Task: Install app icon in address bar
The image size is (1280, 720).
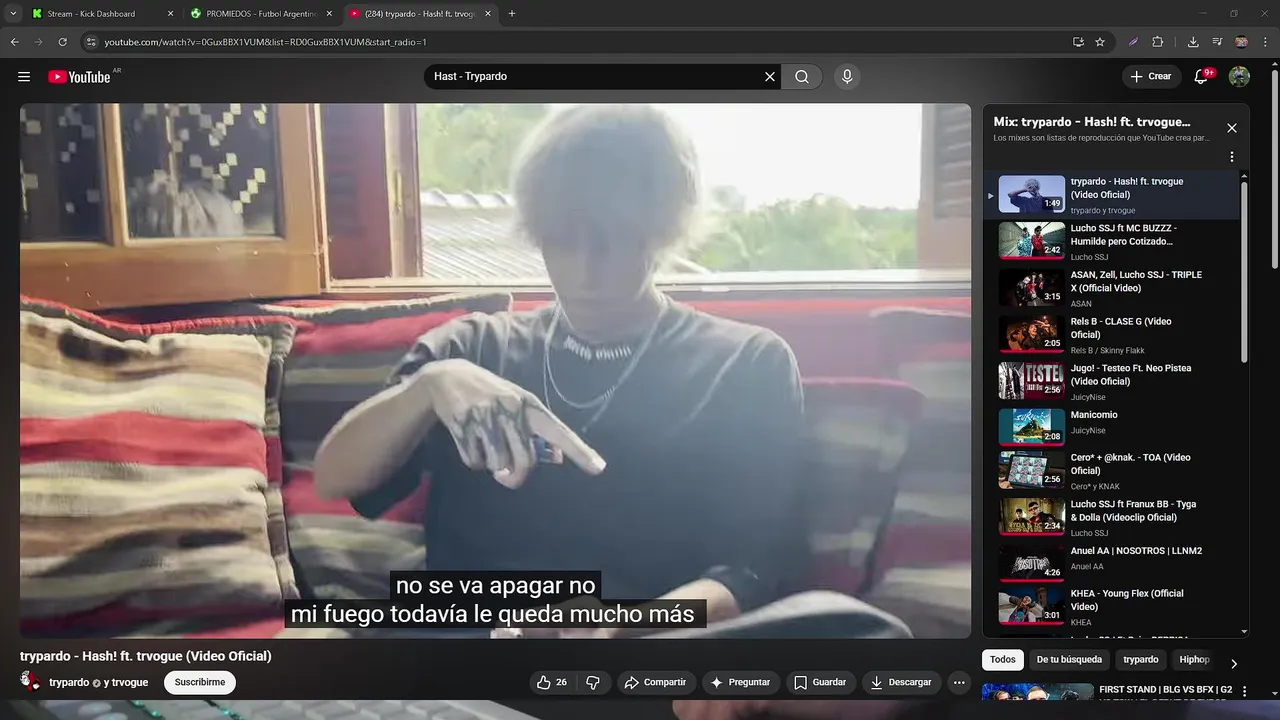Action: point(1078,42)
